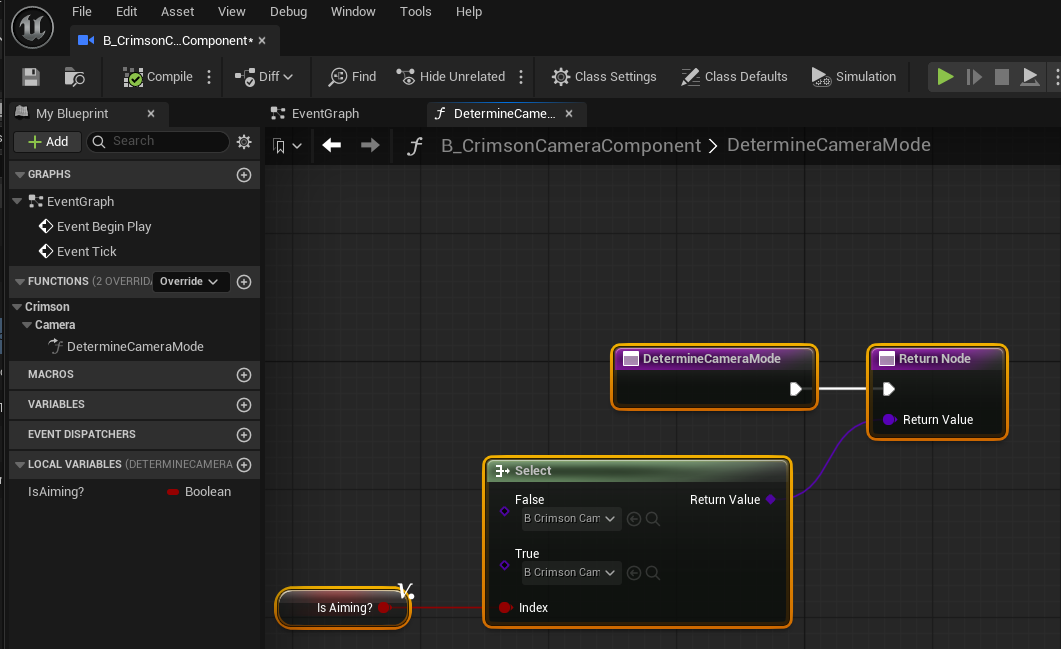Add a new event dispatcher
This screenshot has width=1061, height=649.
[x=244, y=434]
